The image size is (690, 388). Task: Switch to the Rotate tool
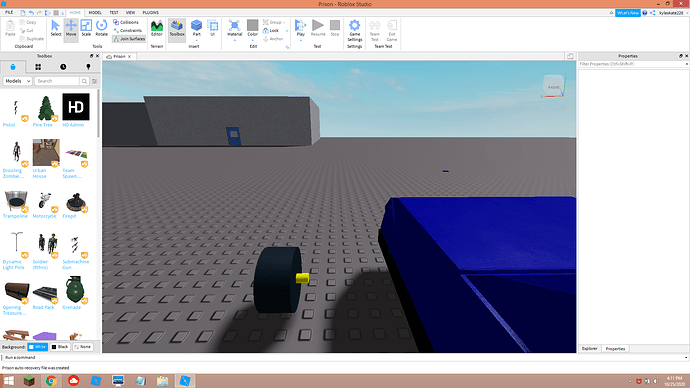tap(101, 28)
